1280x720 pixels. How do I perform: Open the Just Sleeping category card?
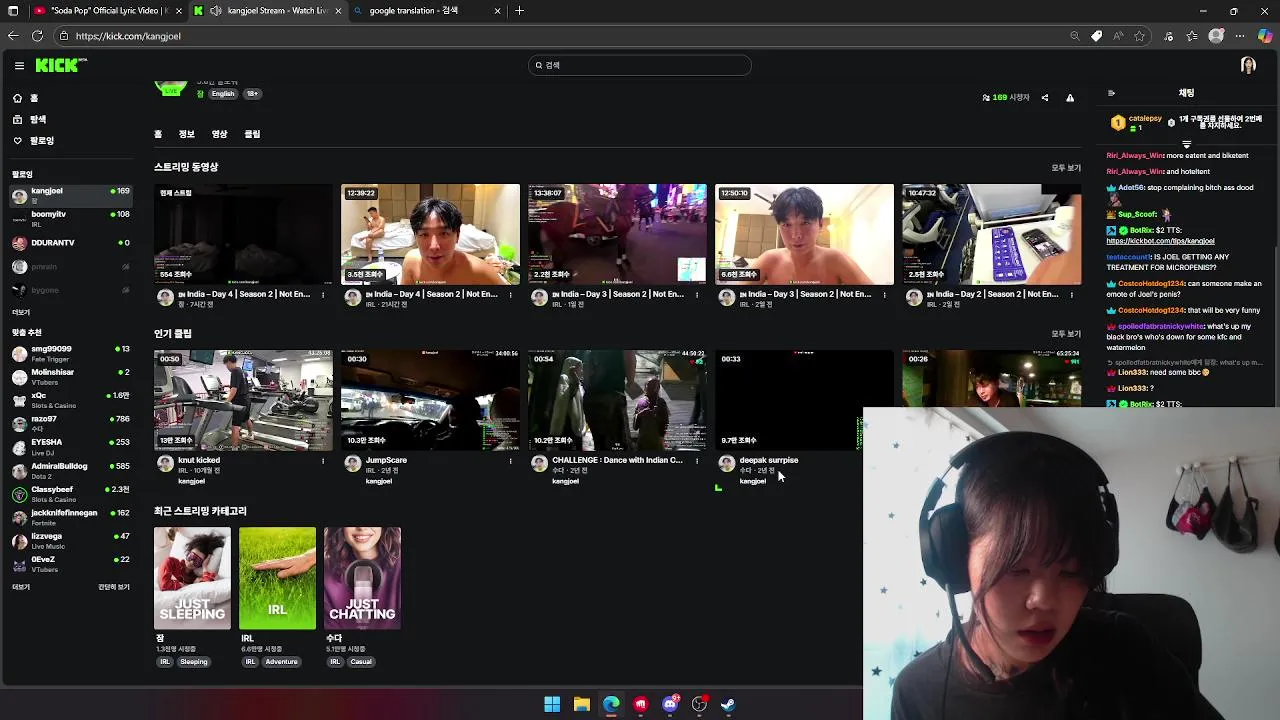(192, 578)
